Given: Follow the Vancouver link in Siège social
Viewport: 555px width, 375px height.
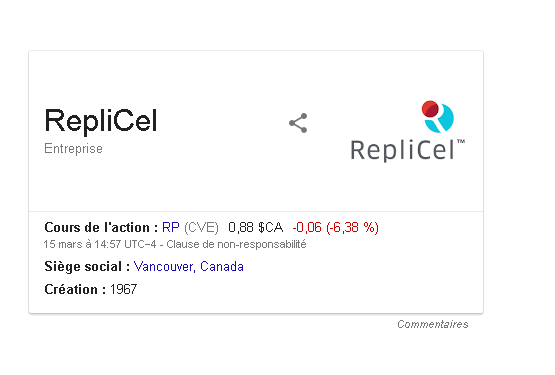Looking at the screenshot, I should click(164, 267).
